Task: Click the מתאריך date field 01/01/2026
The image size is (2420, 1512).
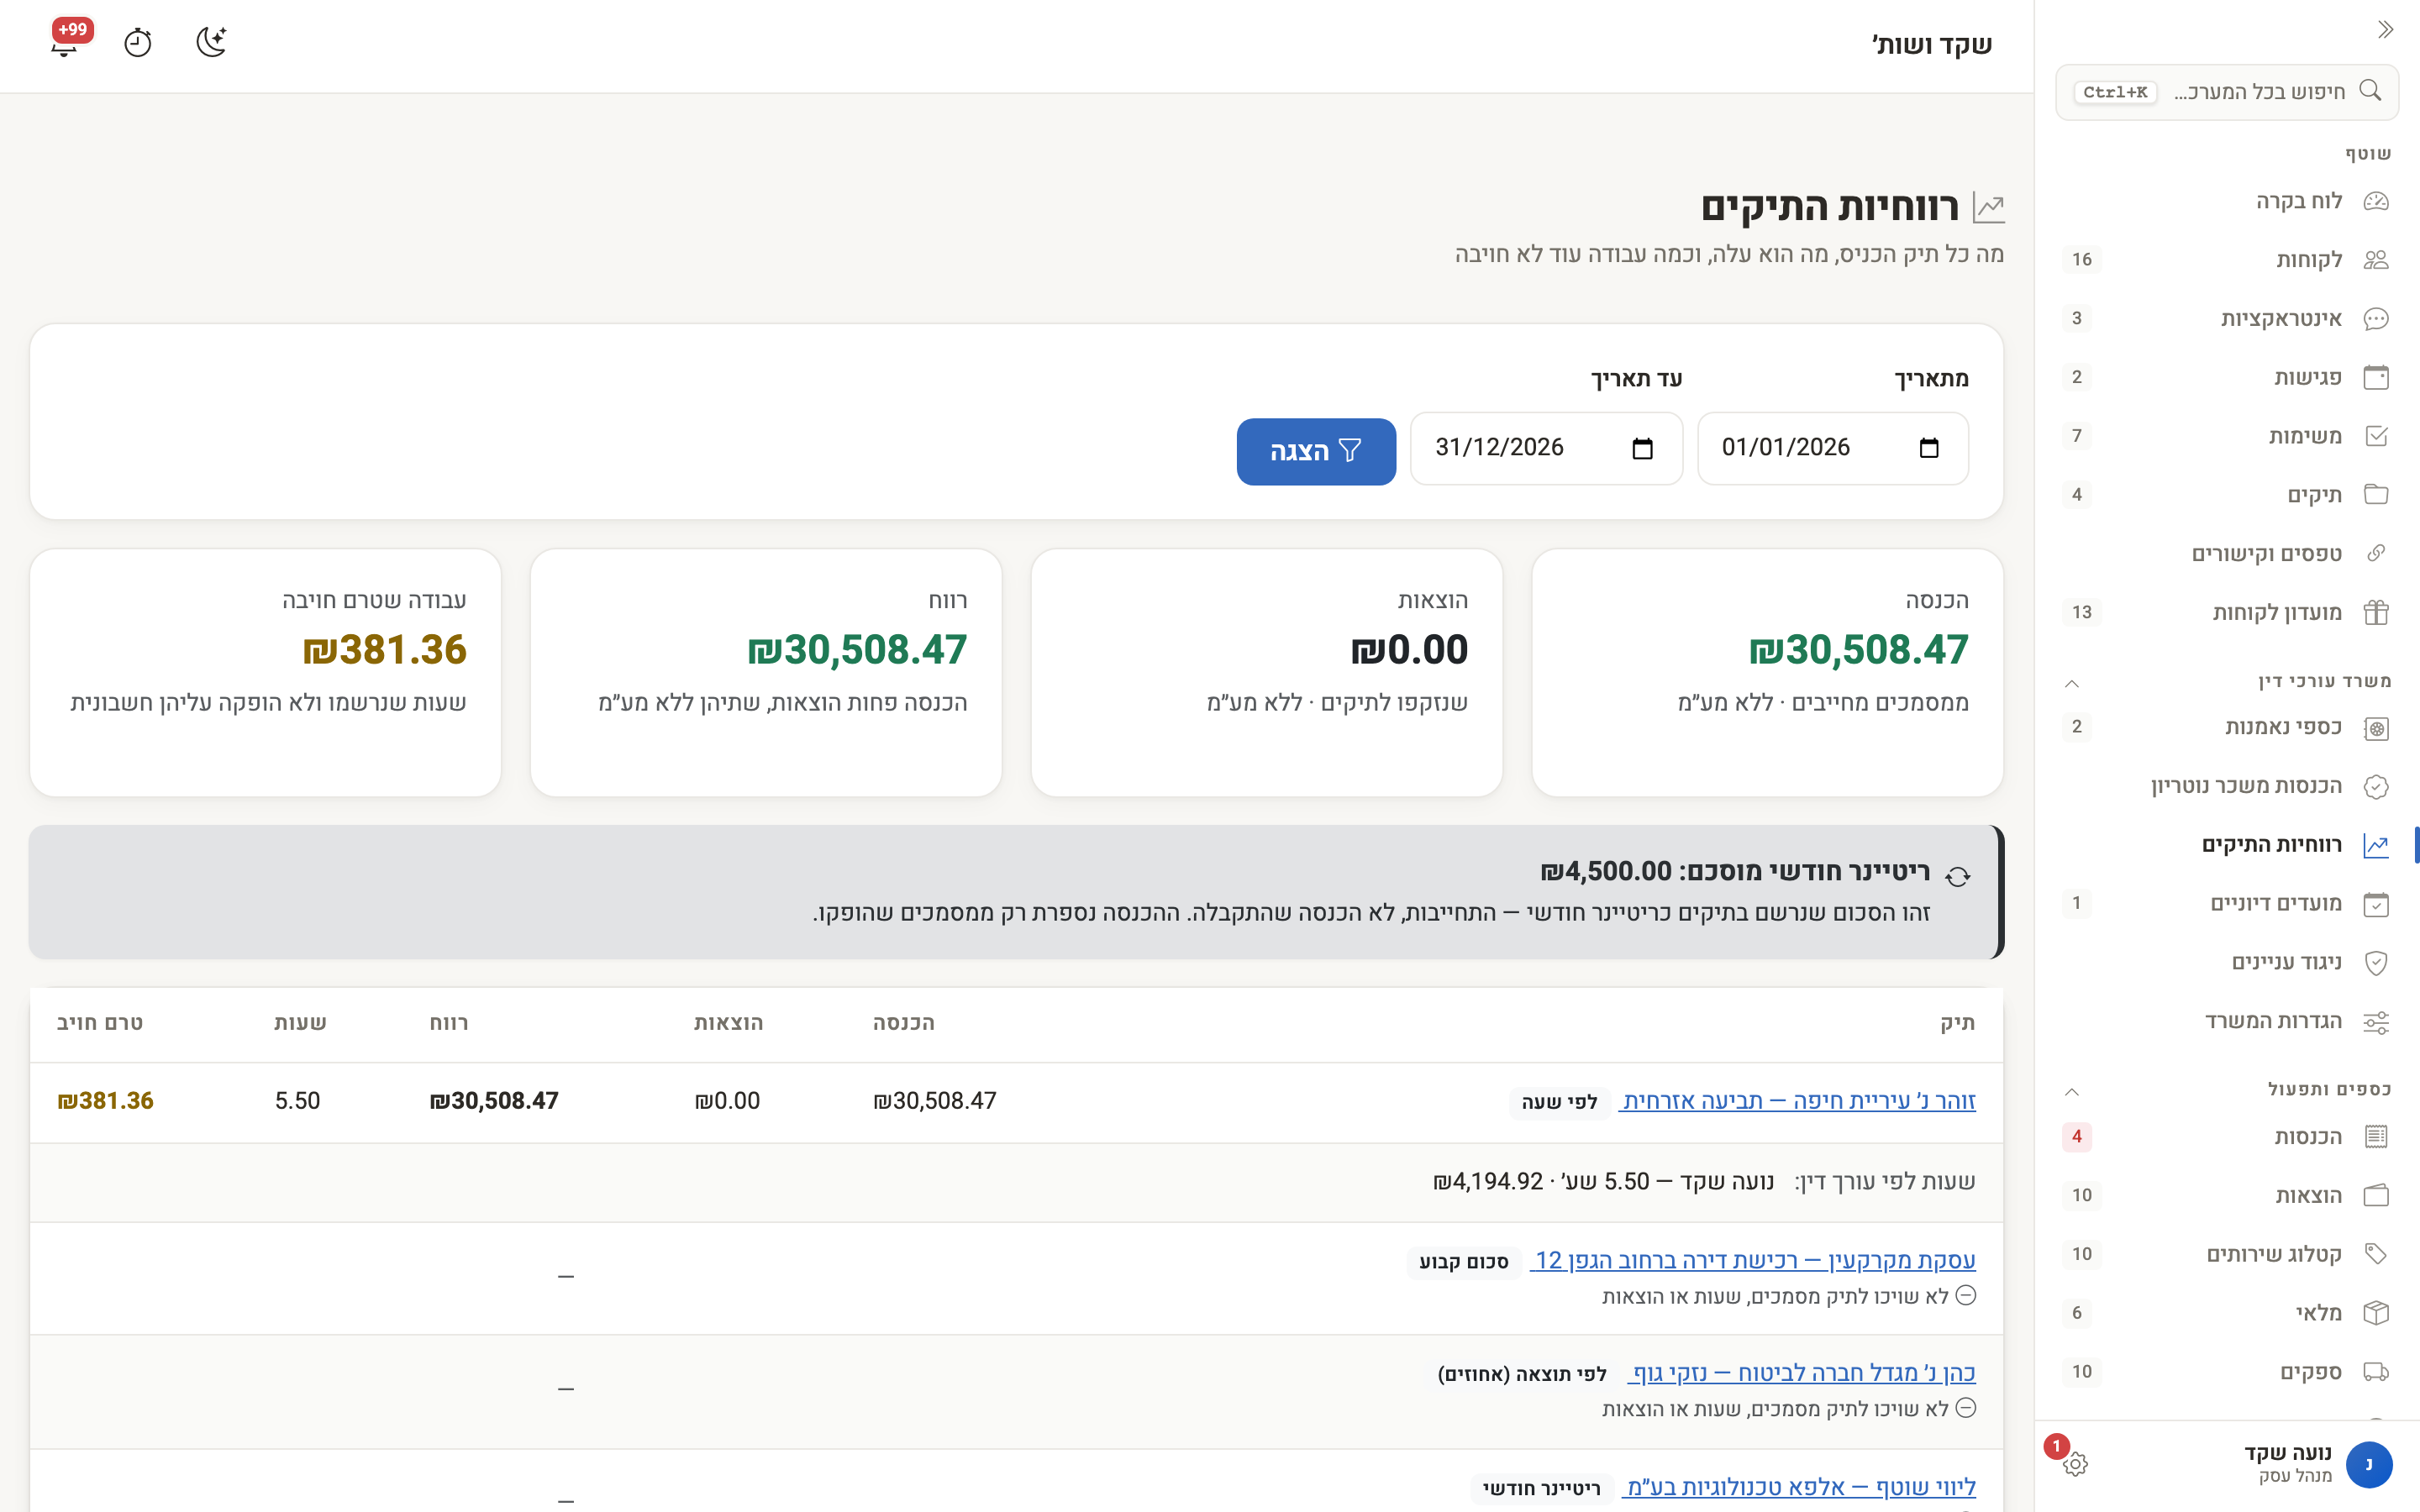Action: coord(1832,448)
